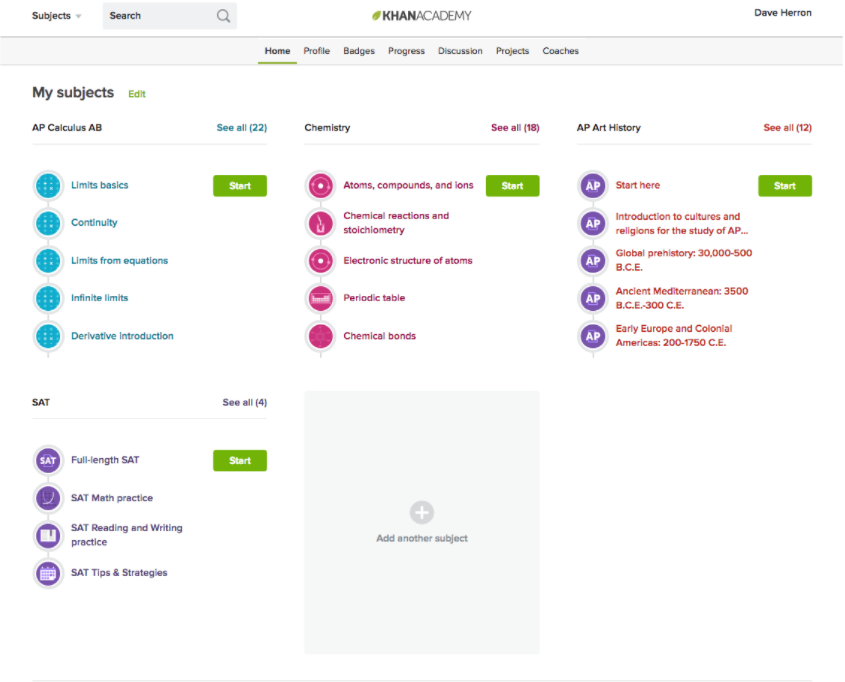845x682 pixels.
Task: Click the Chemical reactions and stoichiometry icon
Action: pyautogui.click(x=321, y=223)
